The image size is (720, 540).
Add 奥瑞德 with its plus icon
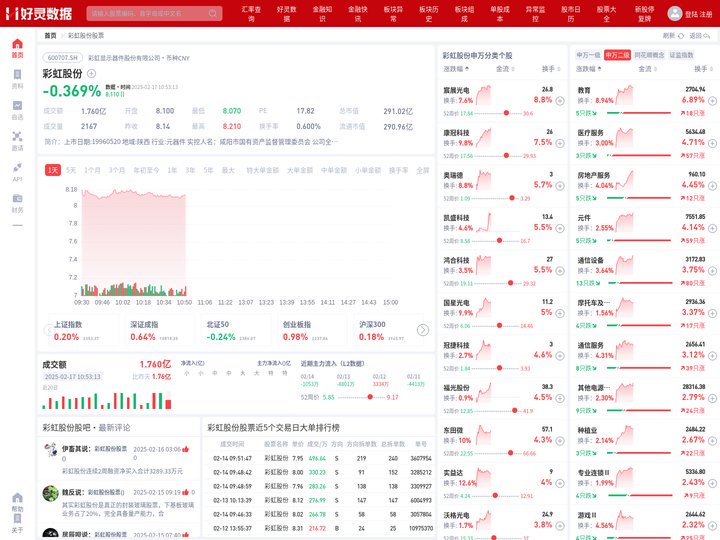560,186
